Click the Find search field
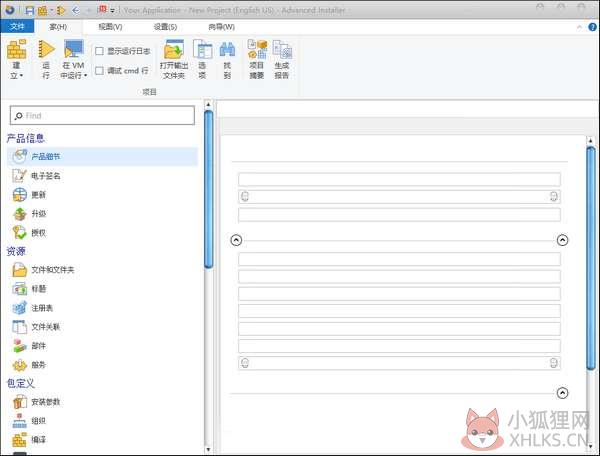The height and width of the screenshot is (456, 600). (x=102, y=116)
